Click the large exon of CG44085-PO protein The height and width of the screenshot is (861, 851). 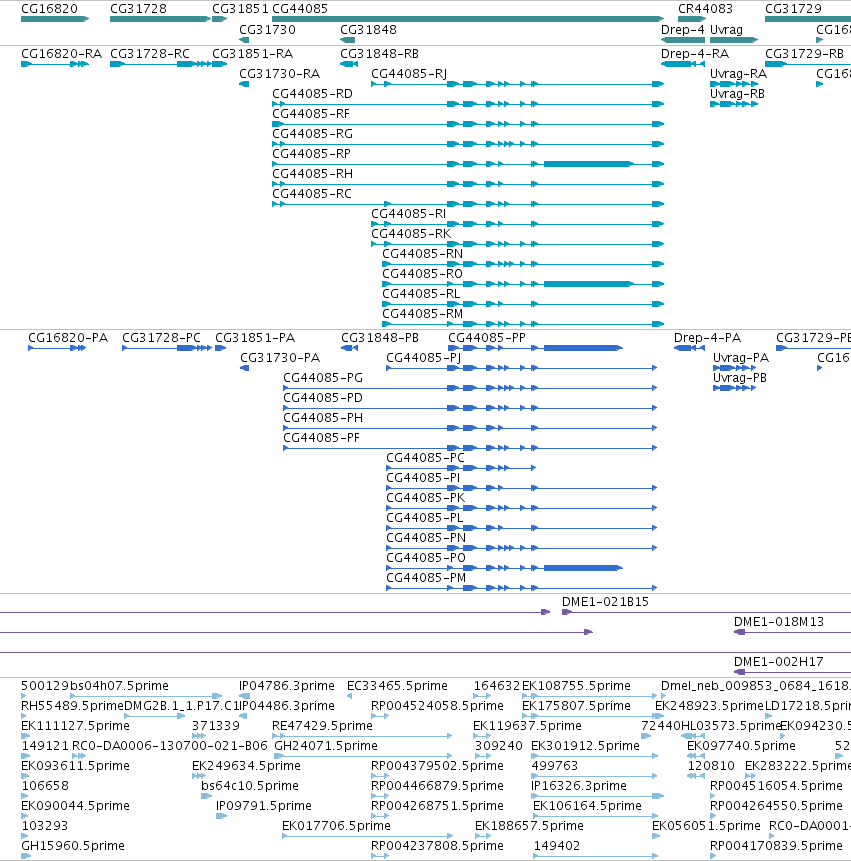click(x=583, y=568)
